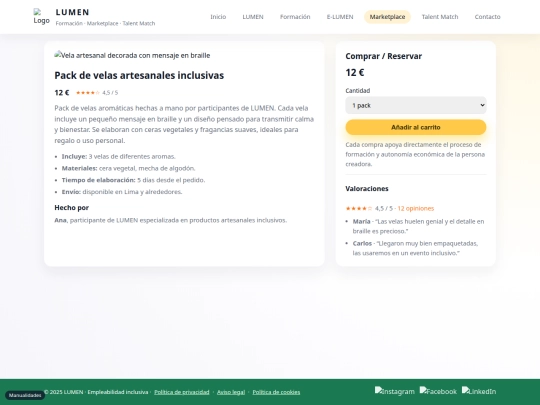Screen dimensions: 540x405
Task: Click the 12 € price in purchase panel
Action: 355,73
